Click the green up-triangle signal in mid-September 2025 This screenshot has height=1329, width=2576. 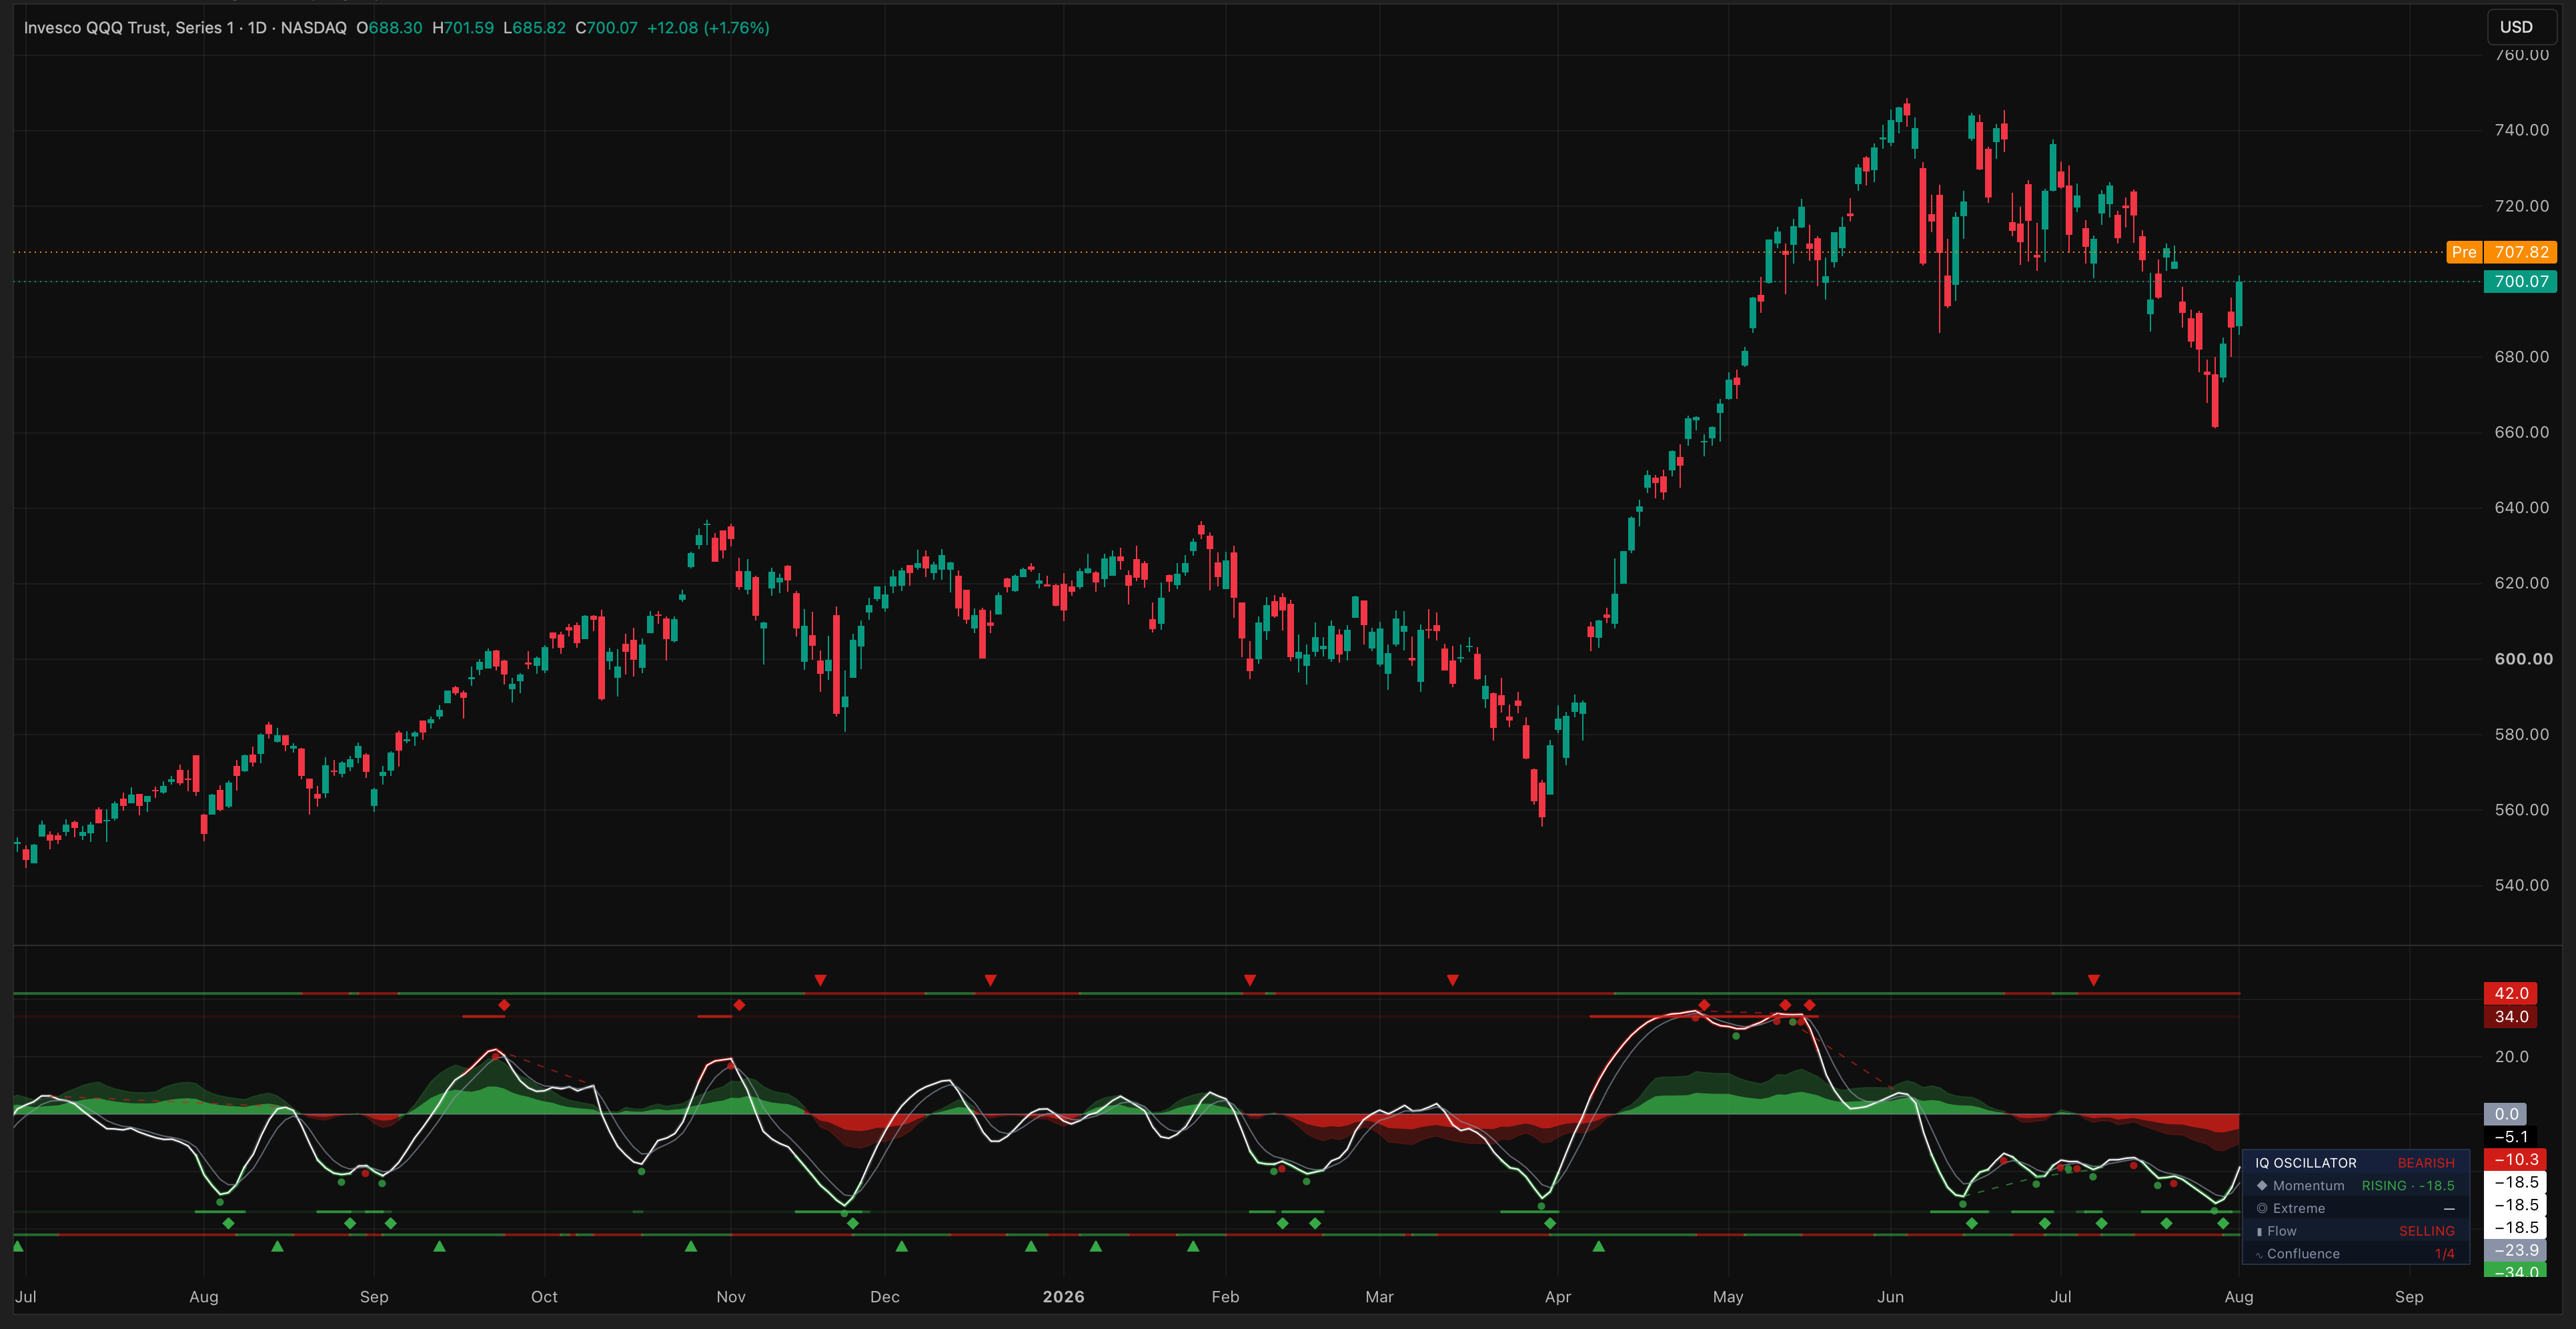439,1247
